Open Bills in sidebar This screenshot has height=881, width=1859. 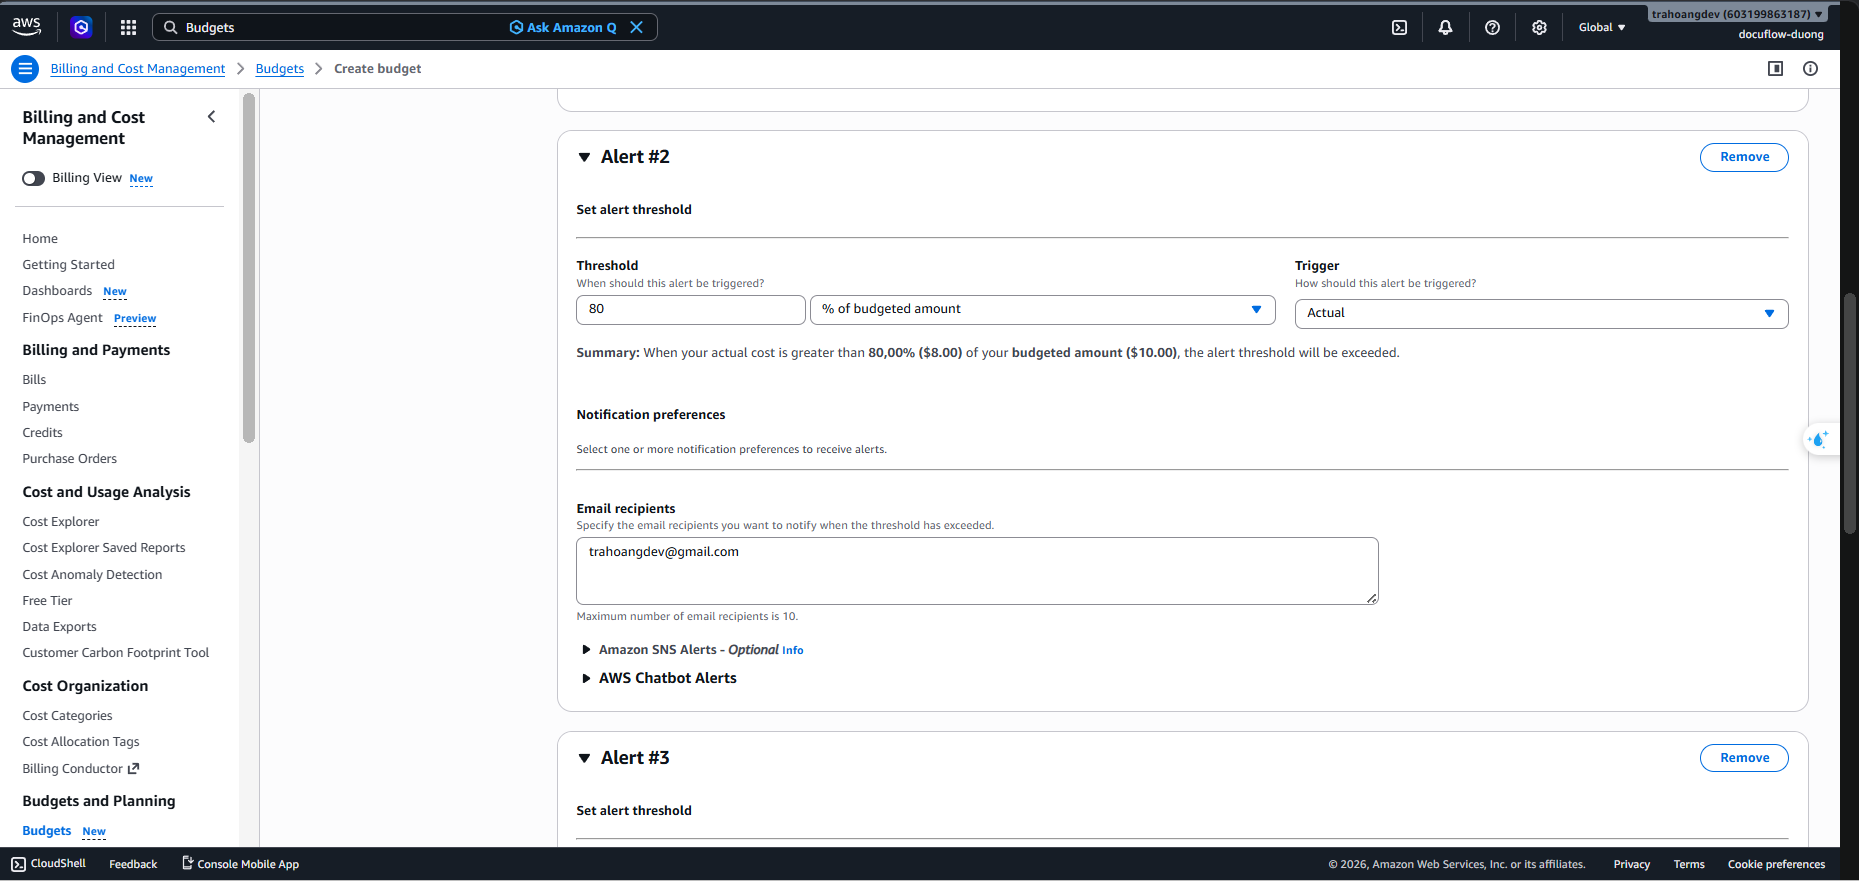34,380
